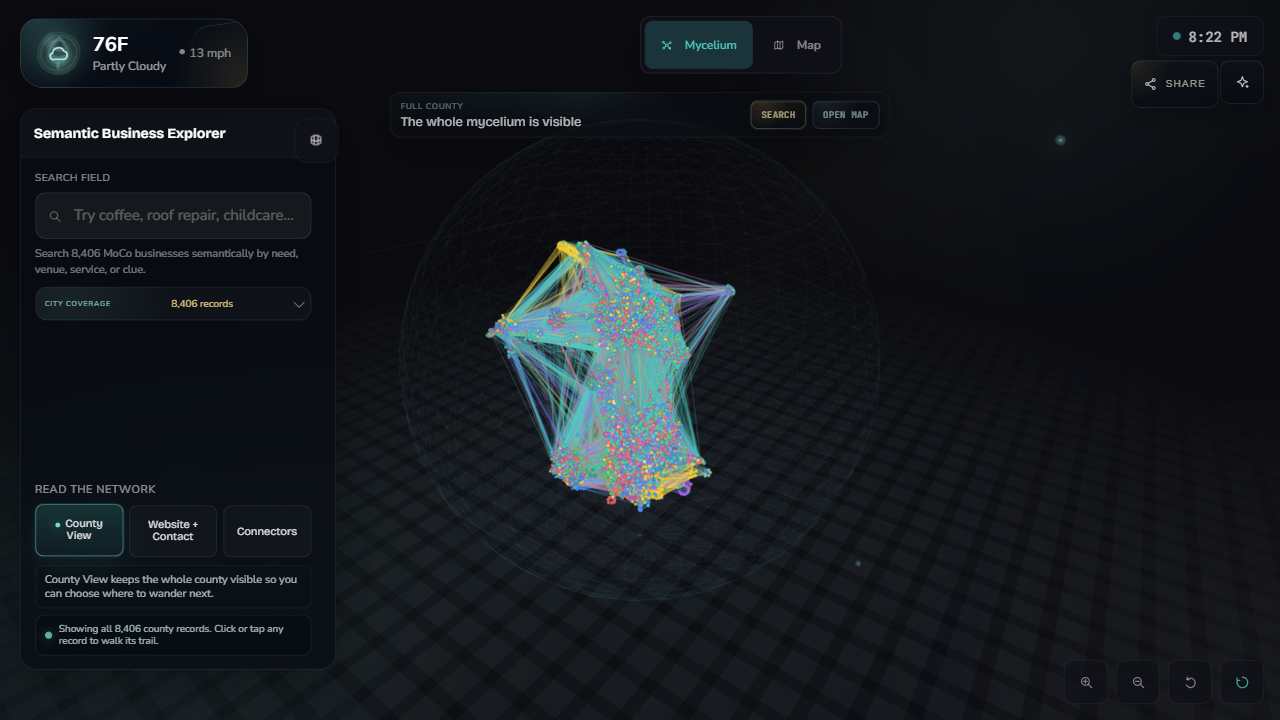This screenshot has width=1280, height=720.
Task: Switch to the Mycelium tab
Action: (698, 45)
